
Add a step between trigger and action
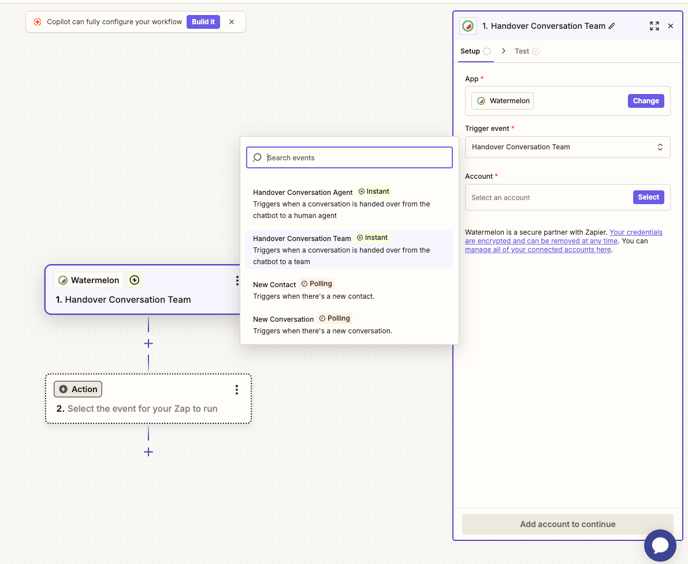pos(148,343)
